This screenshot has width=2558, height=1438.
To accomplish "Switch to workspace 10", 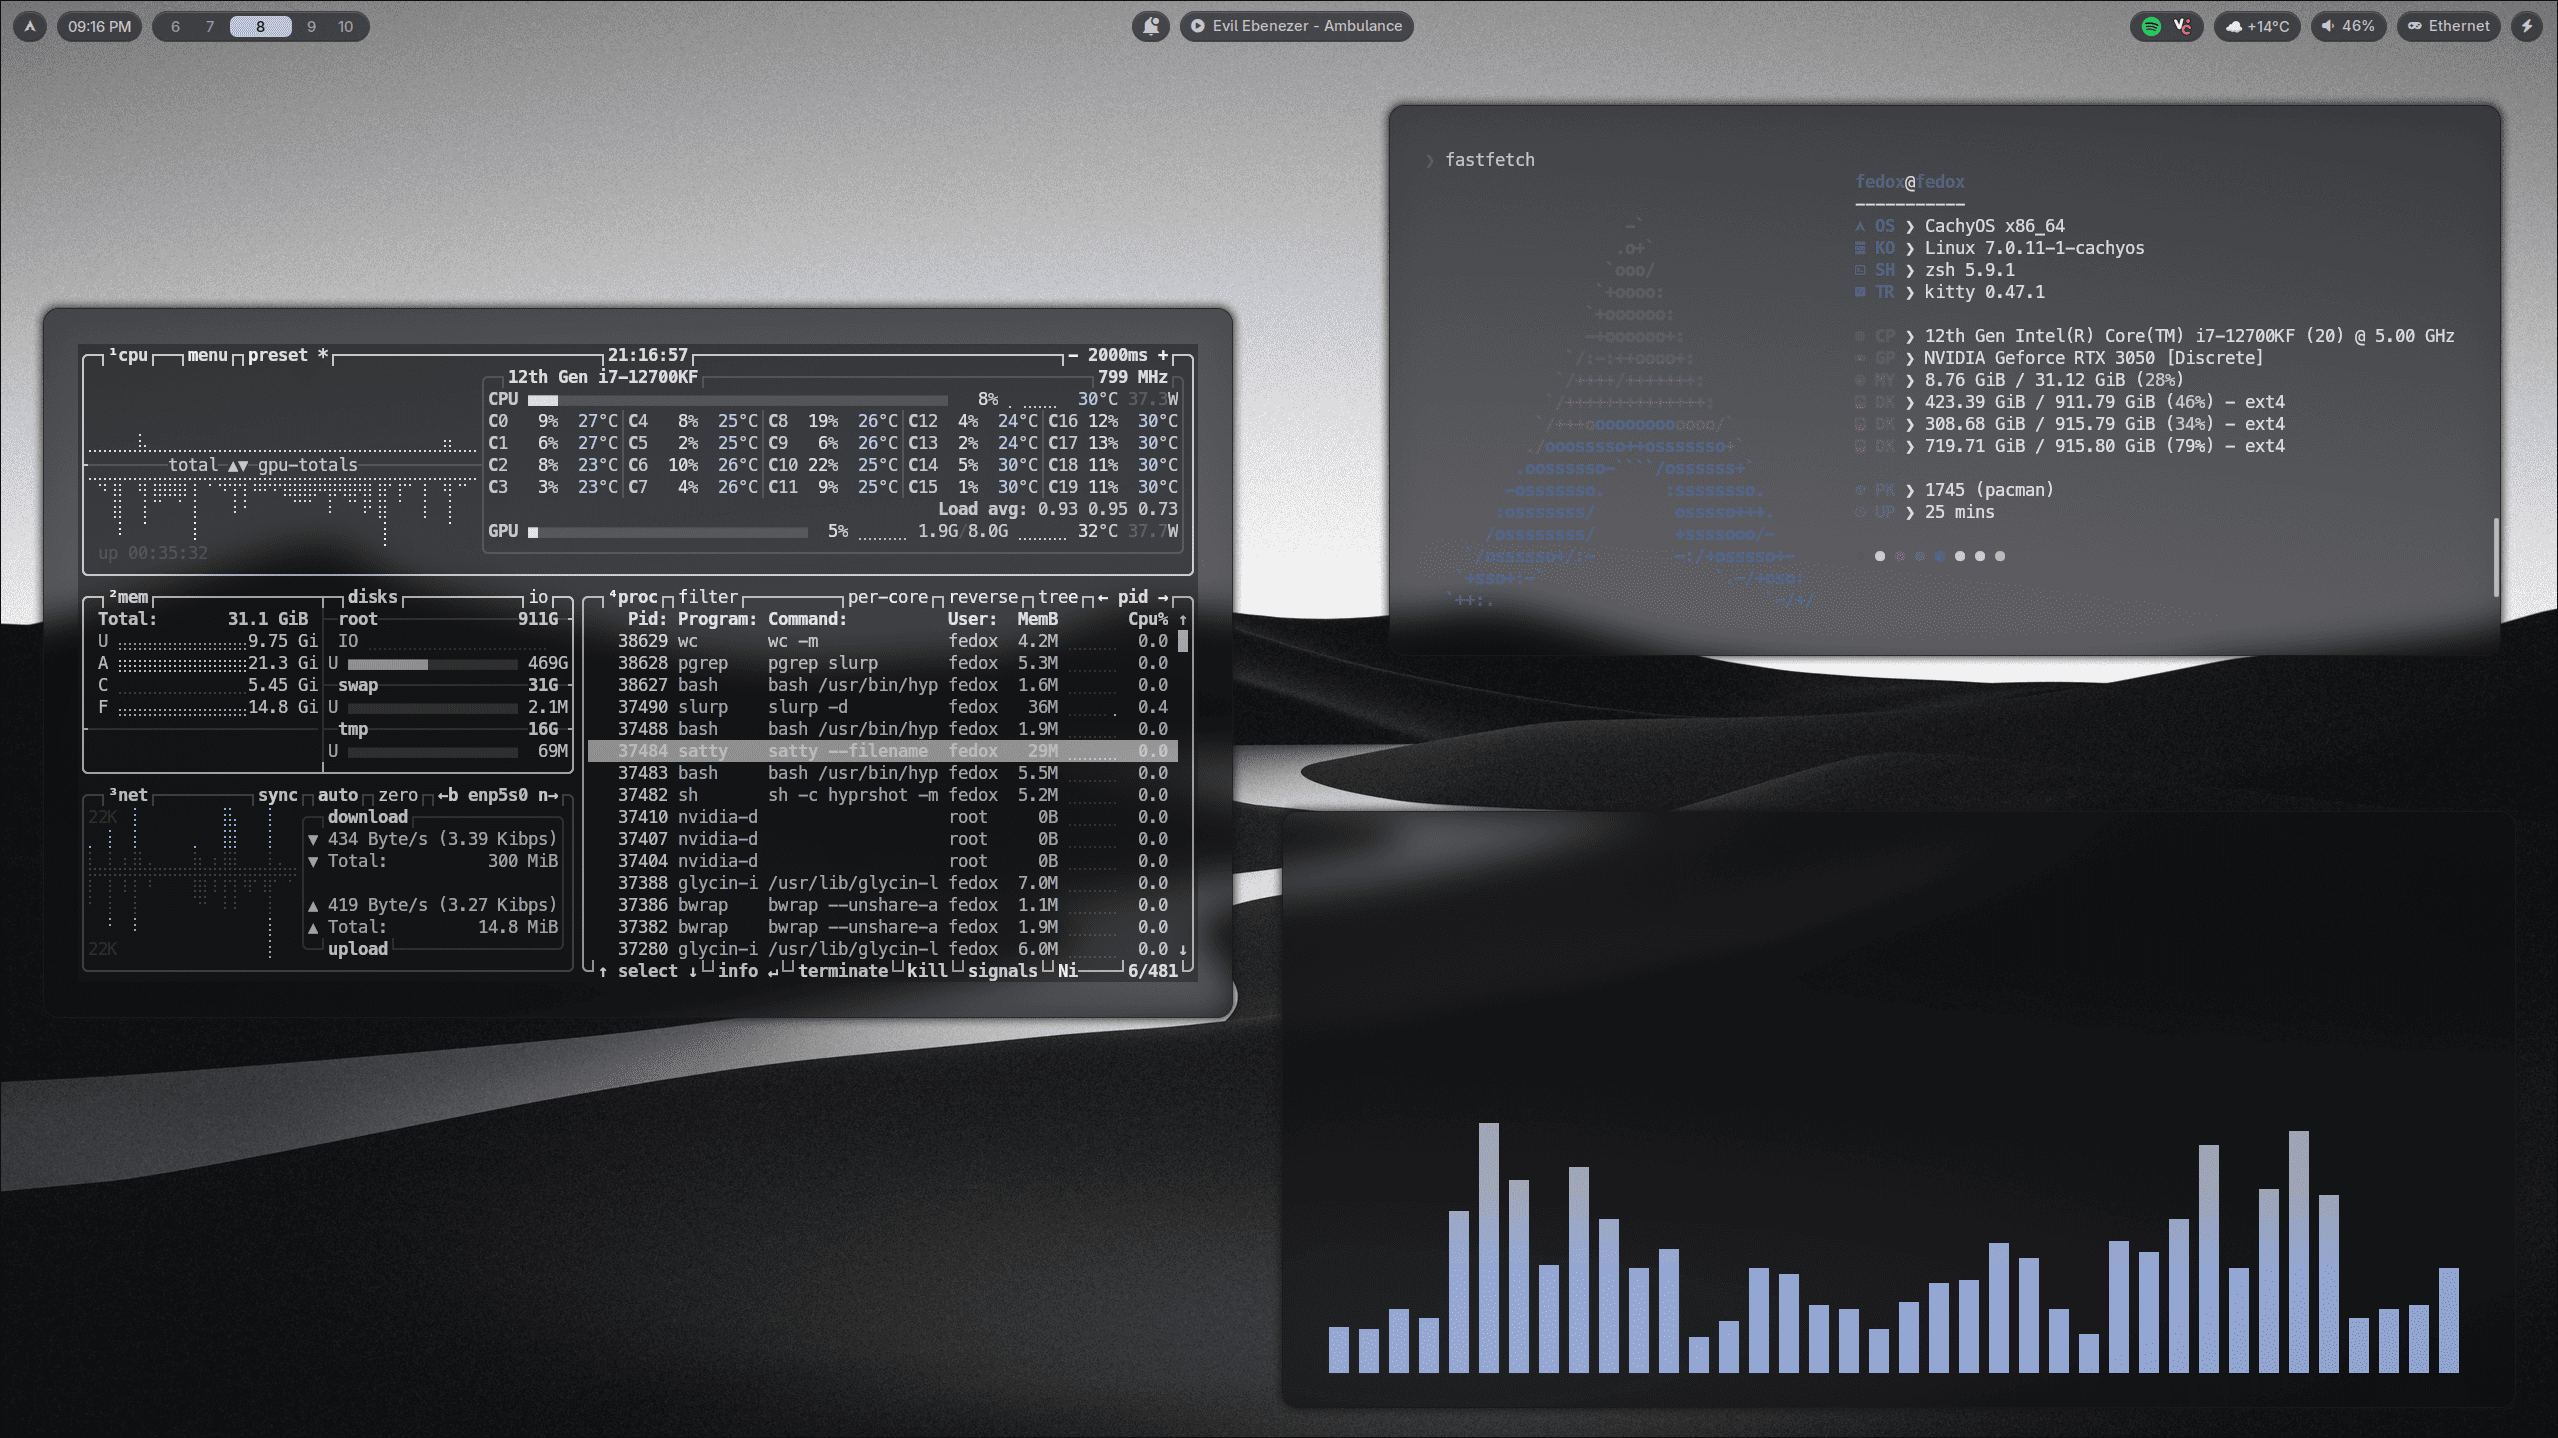I will coord(345,26).
